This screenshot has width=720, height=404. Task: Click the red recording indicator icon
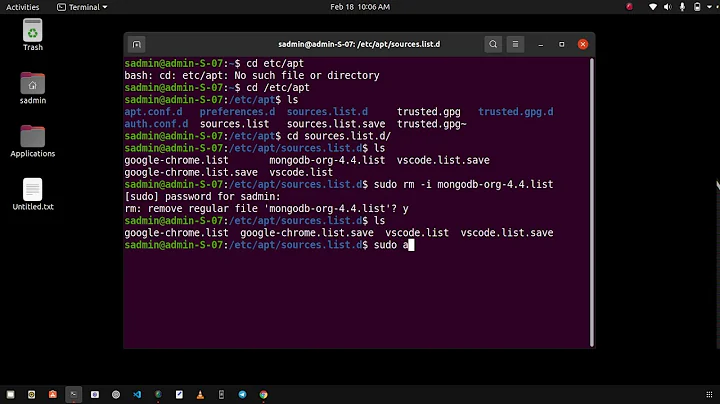click(630, 7)
